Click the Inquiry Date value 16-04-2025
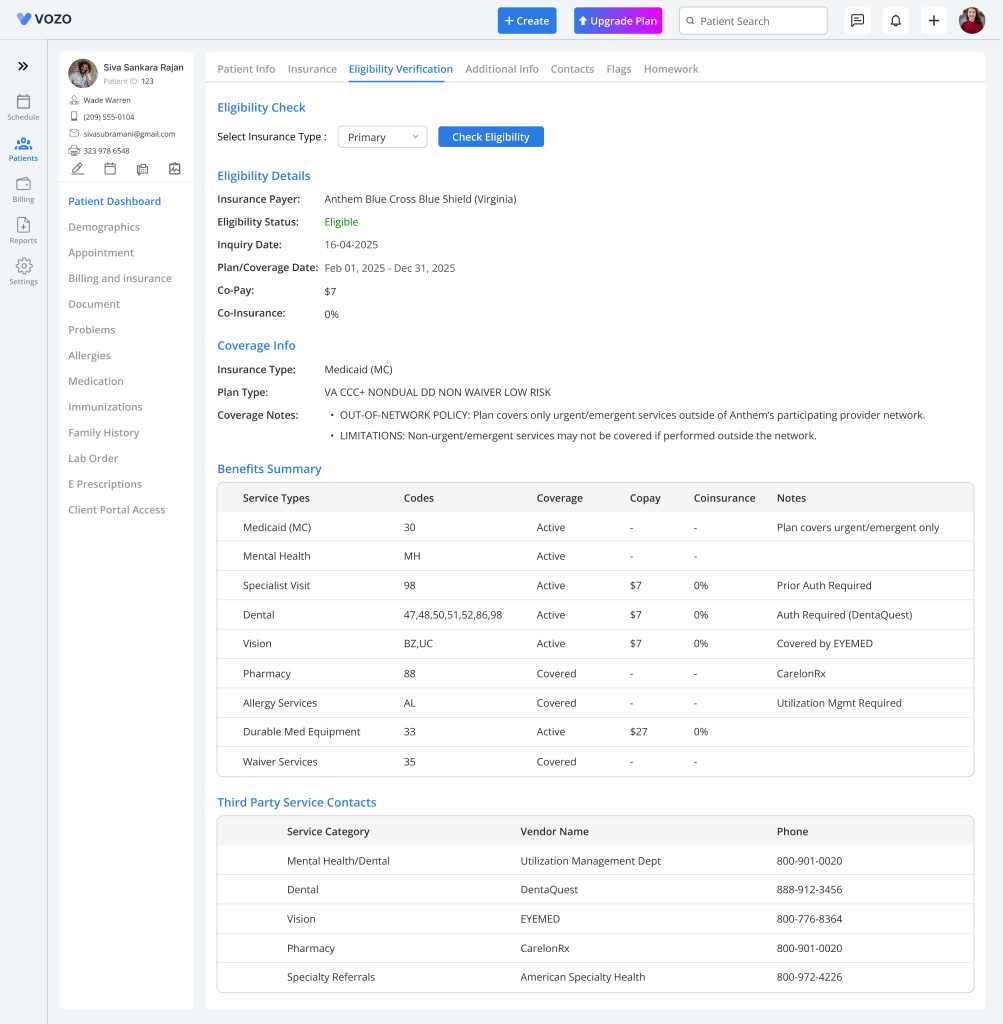The image size is (1003, 1024). coord(351,245)
